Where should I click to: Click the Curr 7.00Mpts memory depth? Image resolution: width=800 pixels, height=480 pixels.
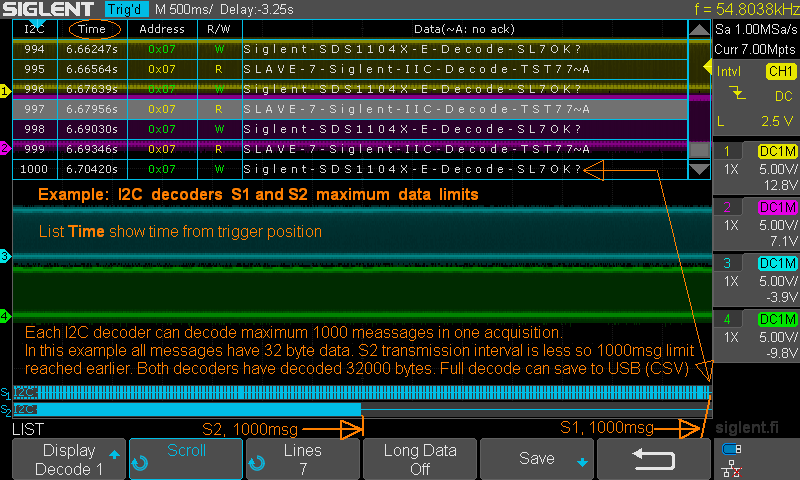coord(755,49)
